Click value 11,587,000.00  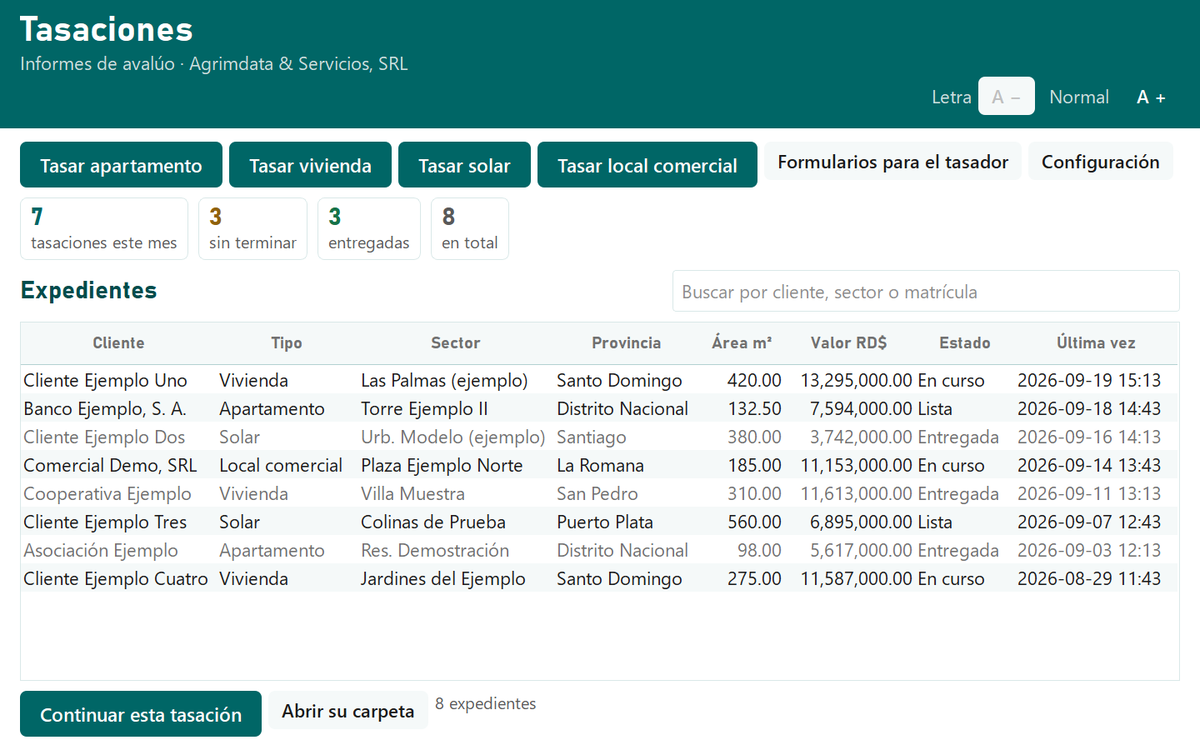click(x=857, y=578)
